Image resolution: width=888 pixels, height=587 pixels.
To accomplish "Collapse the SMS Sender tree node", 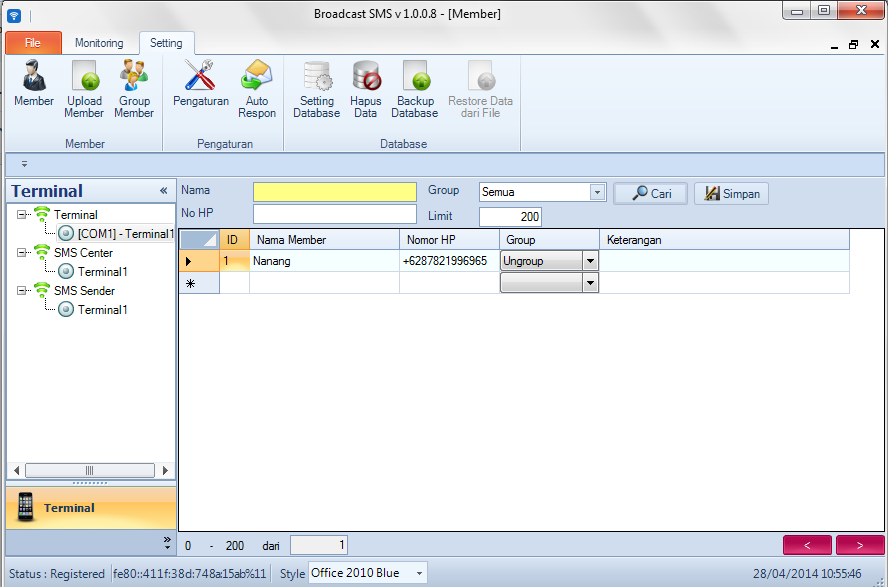I will [22, 290].
